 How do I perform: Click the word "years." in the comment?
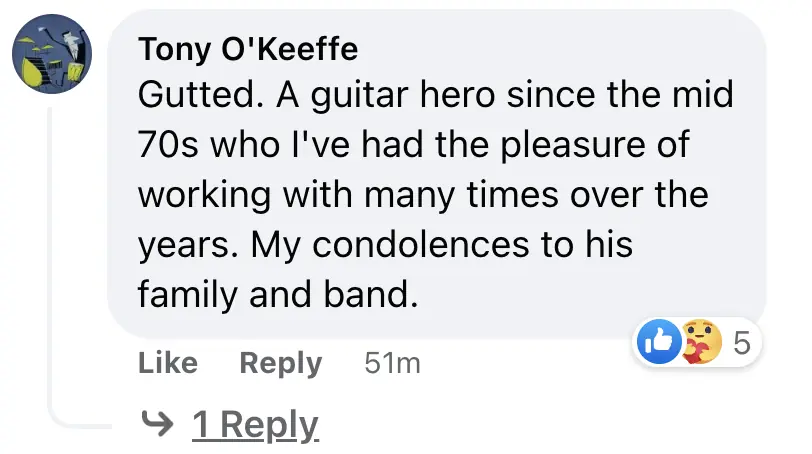pos(185,245)
